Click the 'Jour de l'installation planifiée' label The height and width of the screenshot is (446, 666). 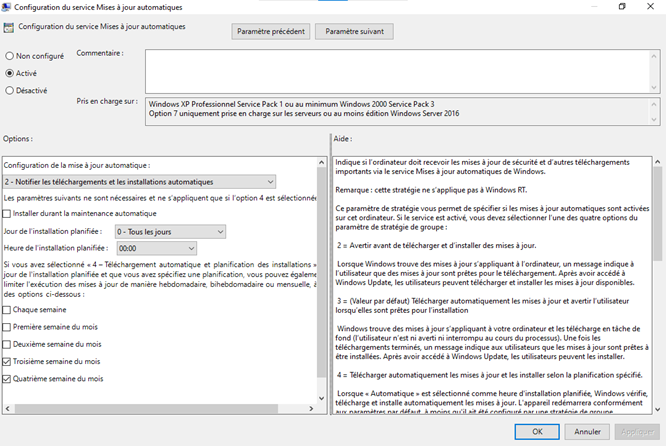53,231
